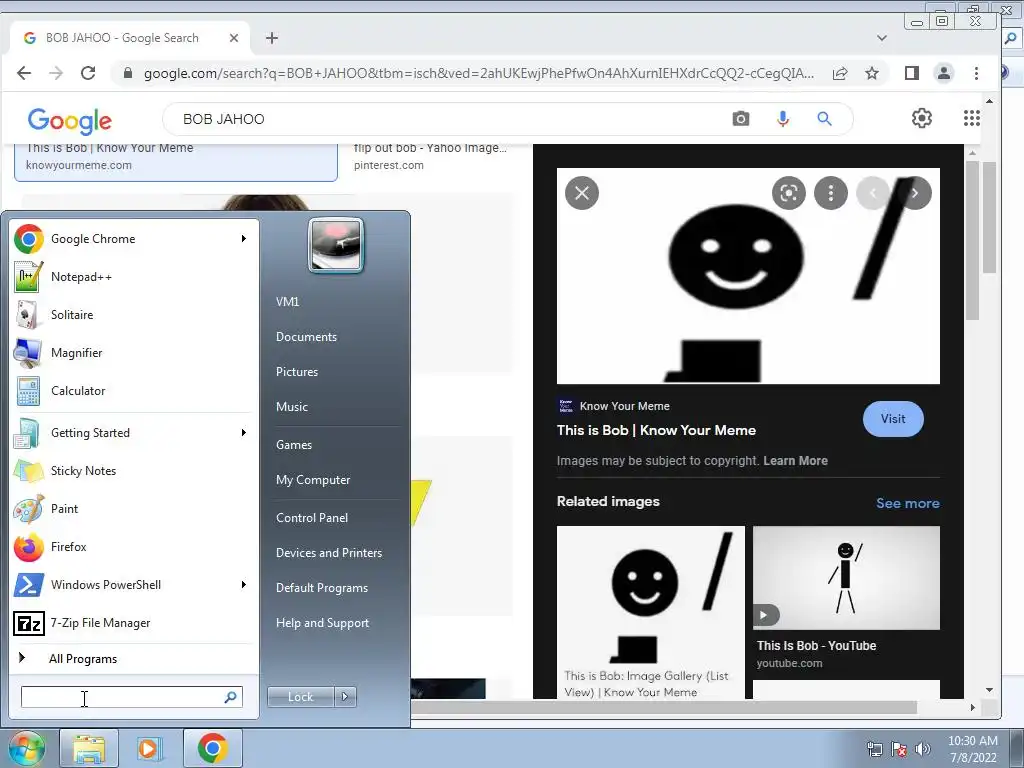
Task: Click the volume speaker tray icon
Action: coord(923,749)
